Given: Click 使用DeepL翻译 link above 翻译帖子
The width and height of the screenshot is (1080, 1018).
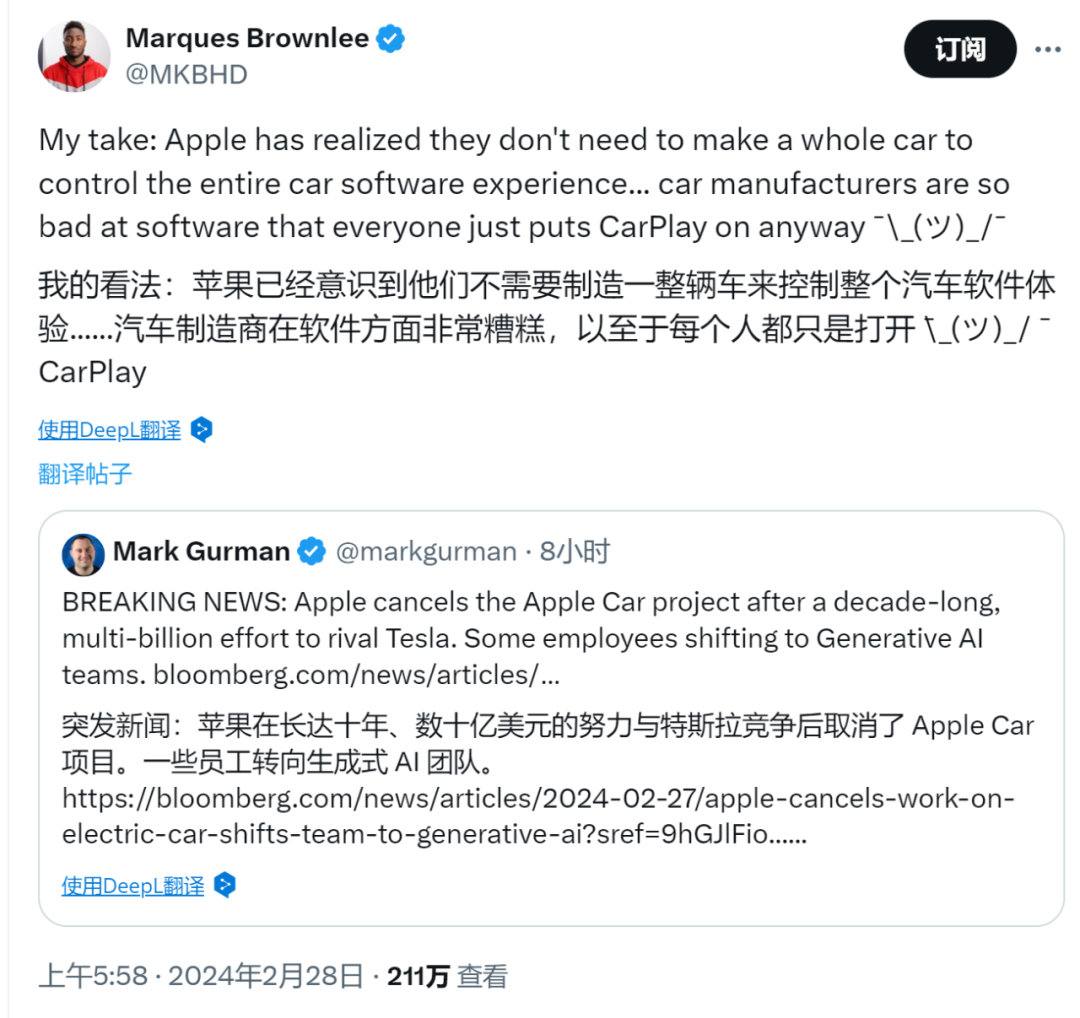Looking at the screenshot, I should pos(110,430).
